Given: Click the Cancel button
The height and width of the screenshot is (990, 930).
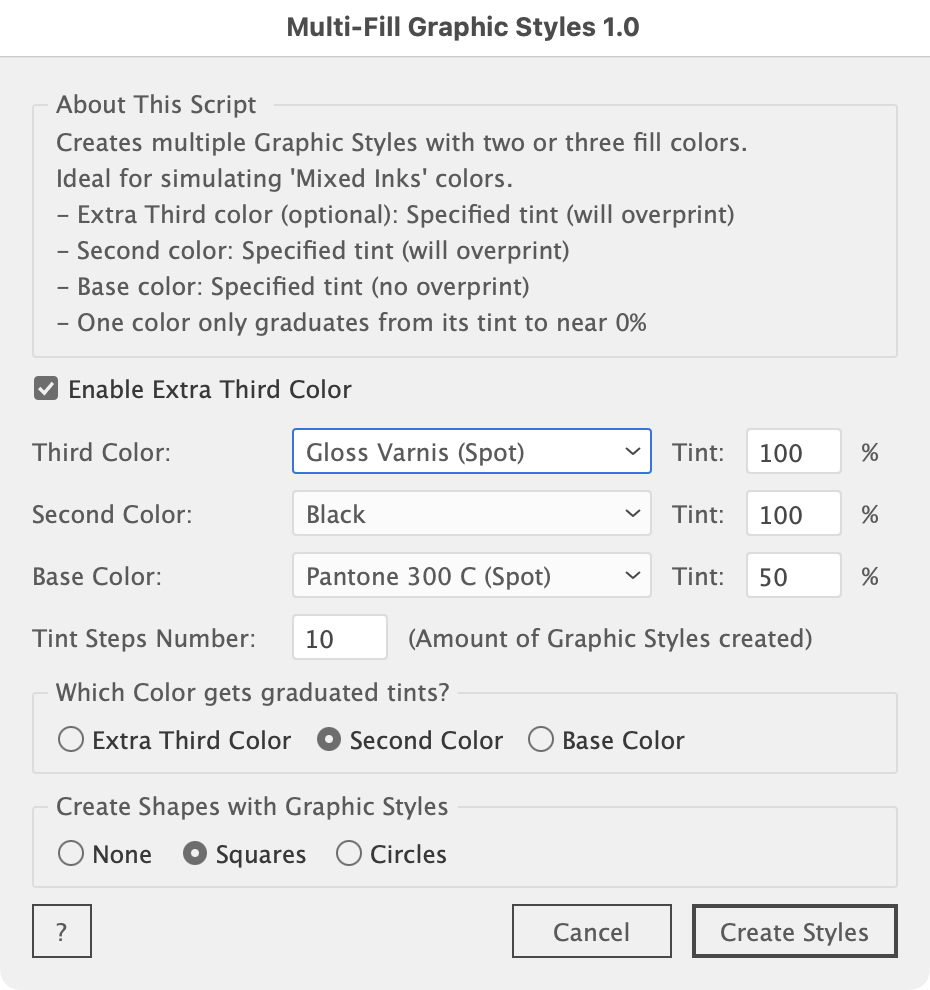Looking at the screenshot, I should [x=591, y=932].
